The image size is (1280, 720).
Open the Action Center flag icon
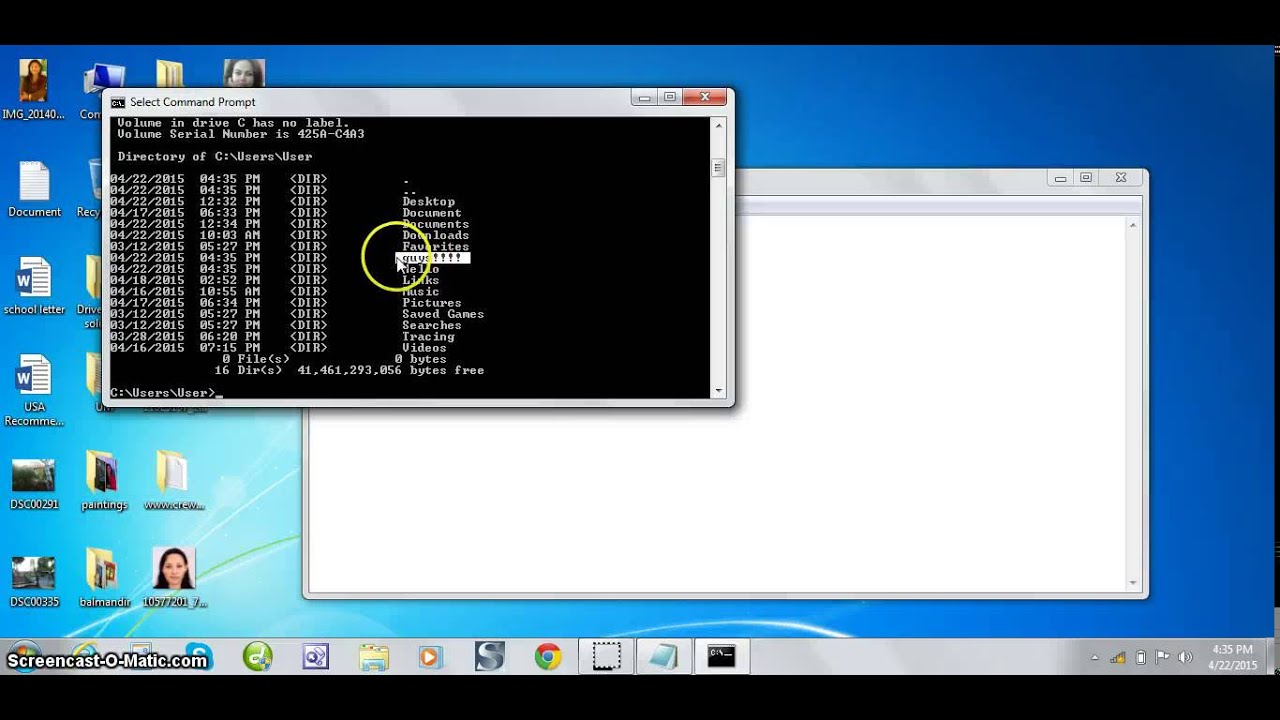pyautogui.click(x=1162, y=657)
